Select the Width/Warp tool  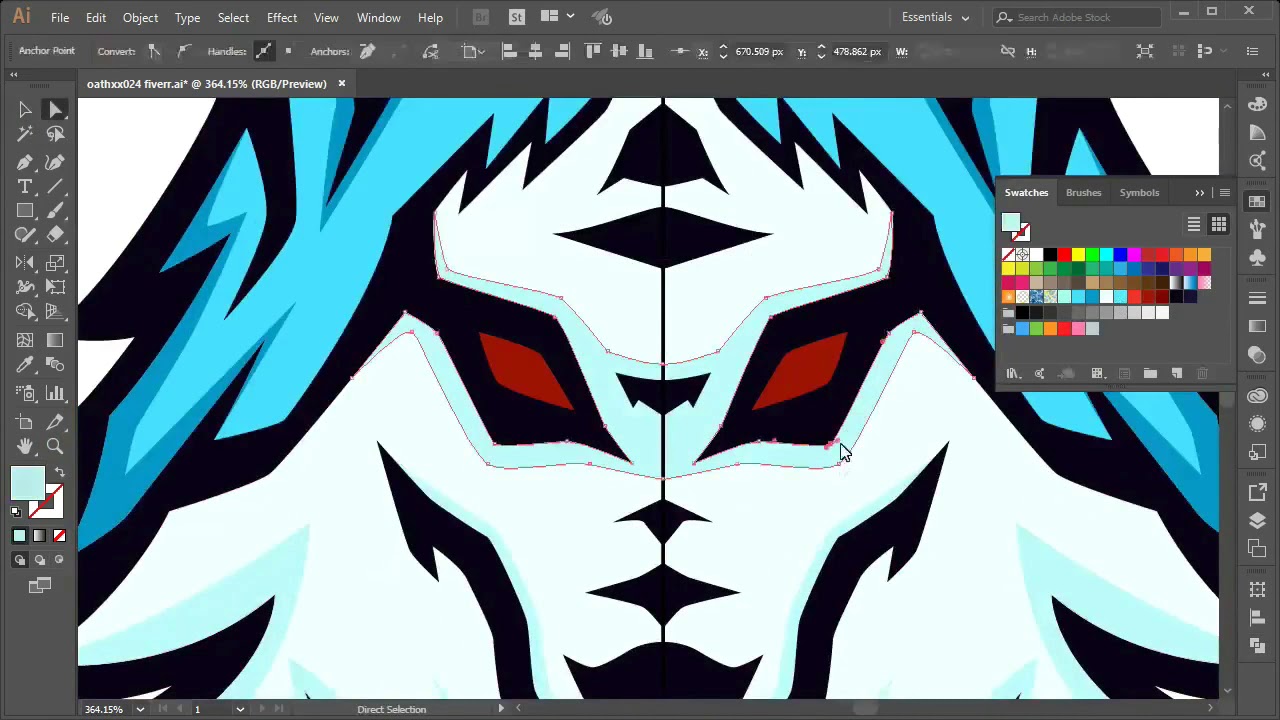click(x=25, y=288)
